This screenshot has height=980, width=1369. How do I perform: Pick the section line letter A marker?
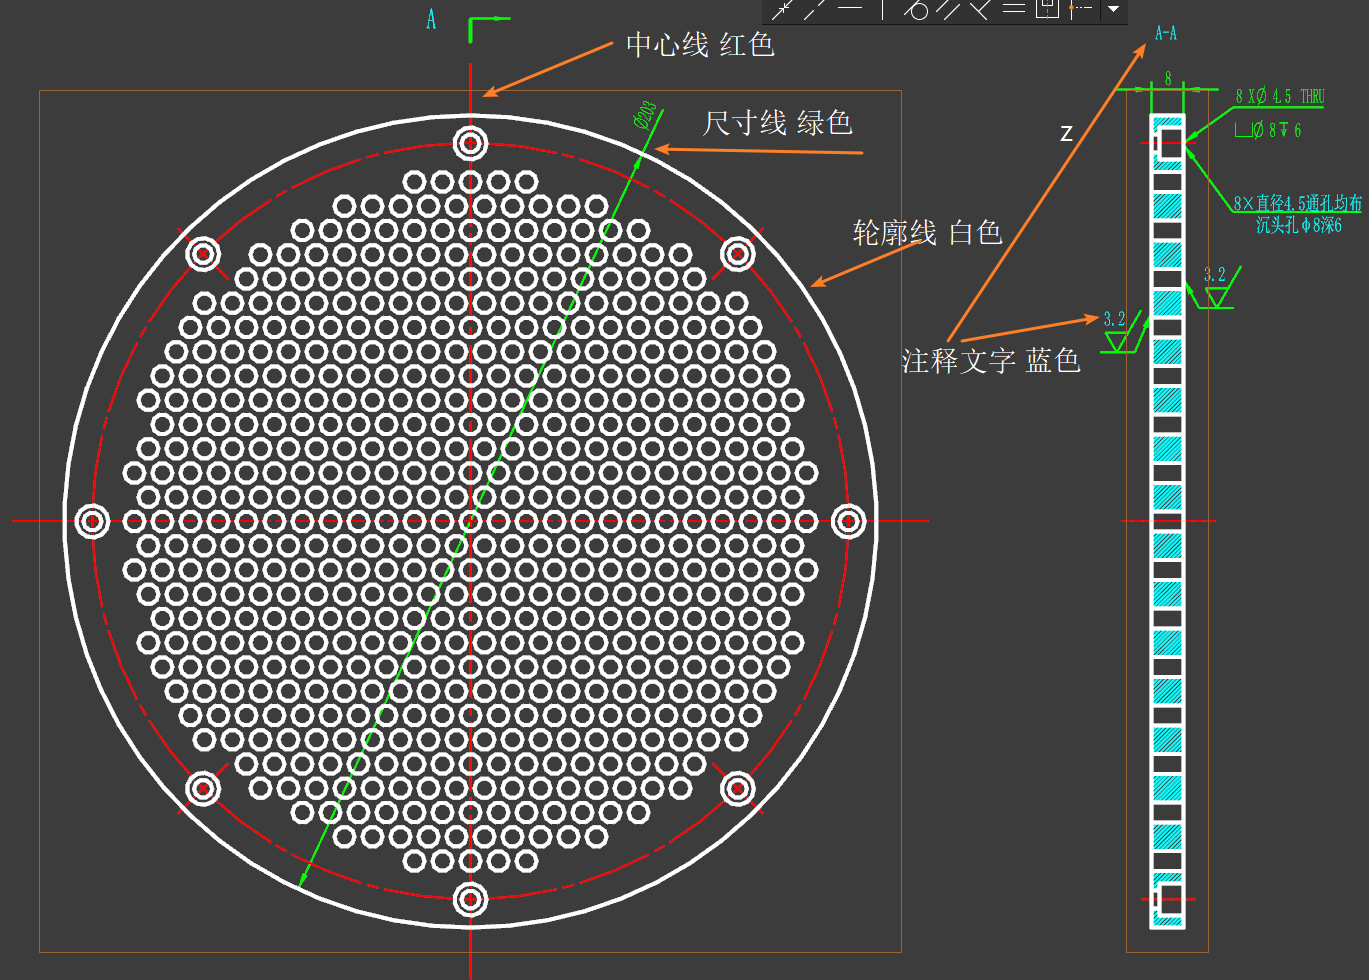431,20
